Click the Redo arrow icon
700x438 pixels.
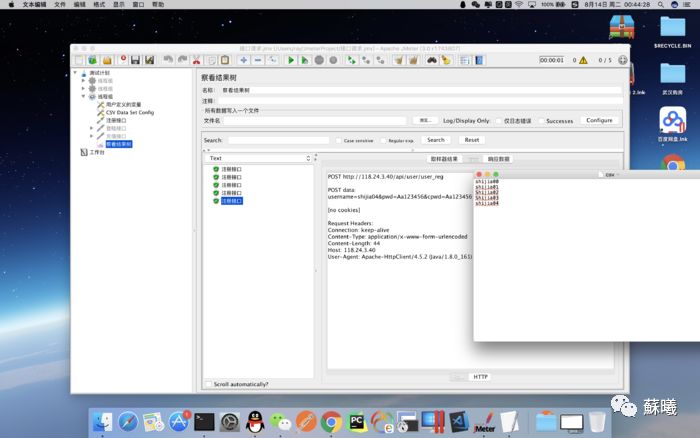[x=182, y=60]
